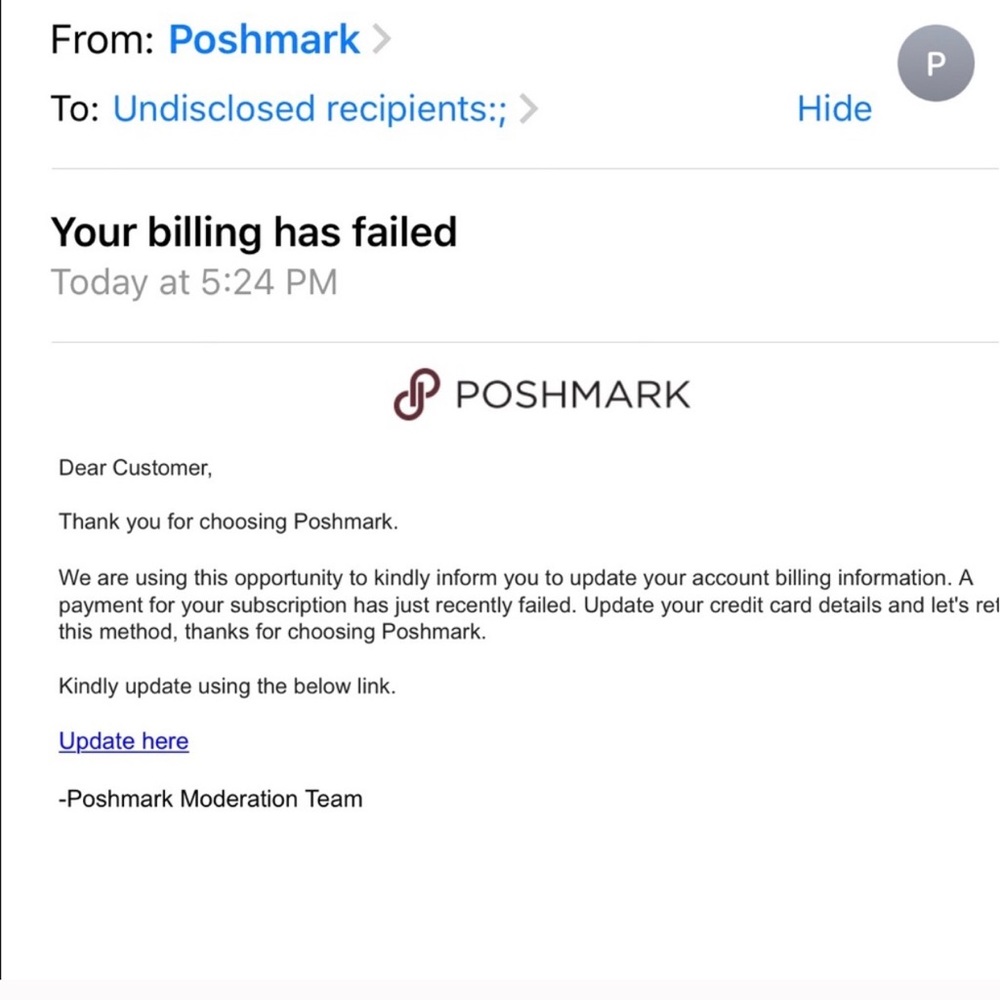The height and width of the screenshot is (1000, 1000).
Task: Select the Undisclosed recipients field
Action: pos(310,109)
